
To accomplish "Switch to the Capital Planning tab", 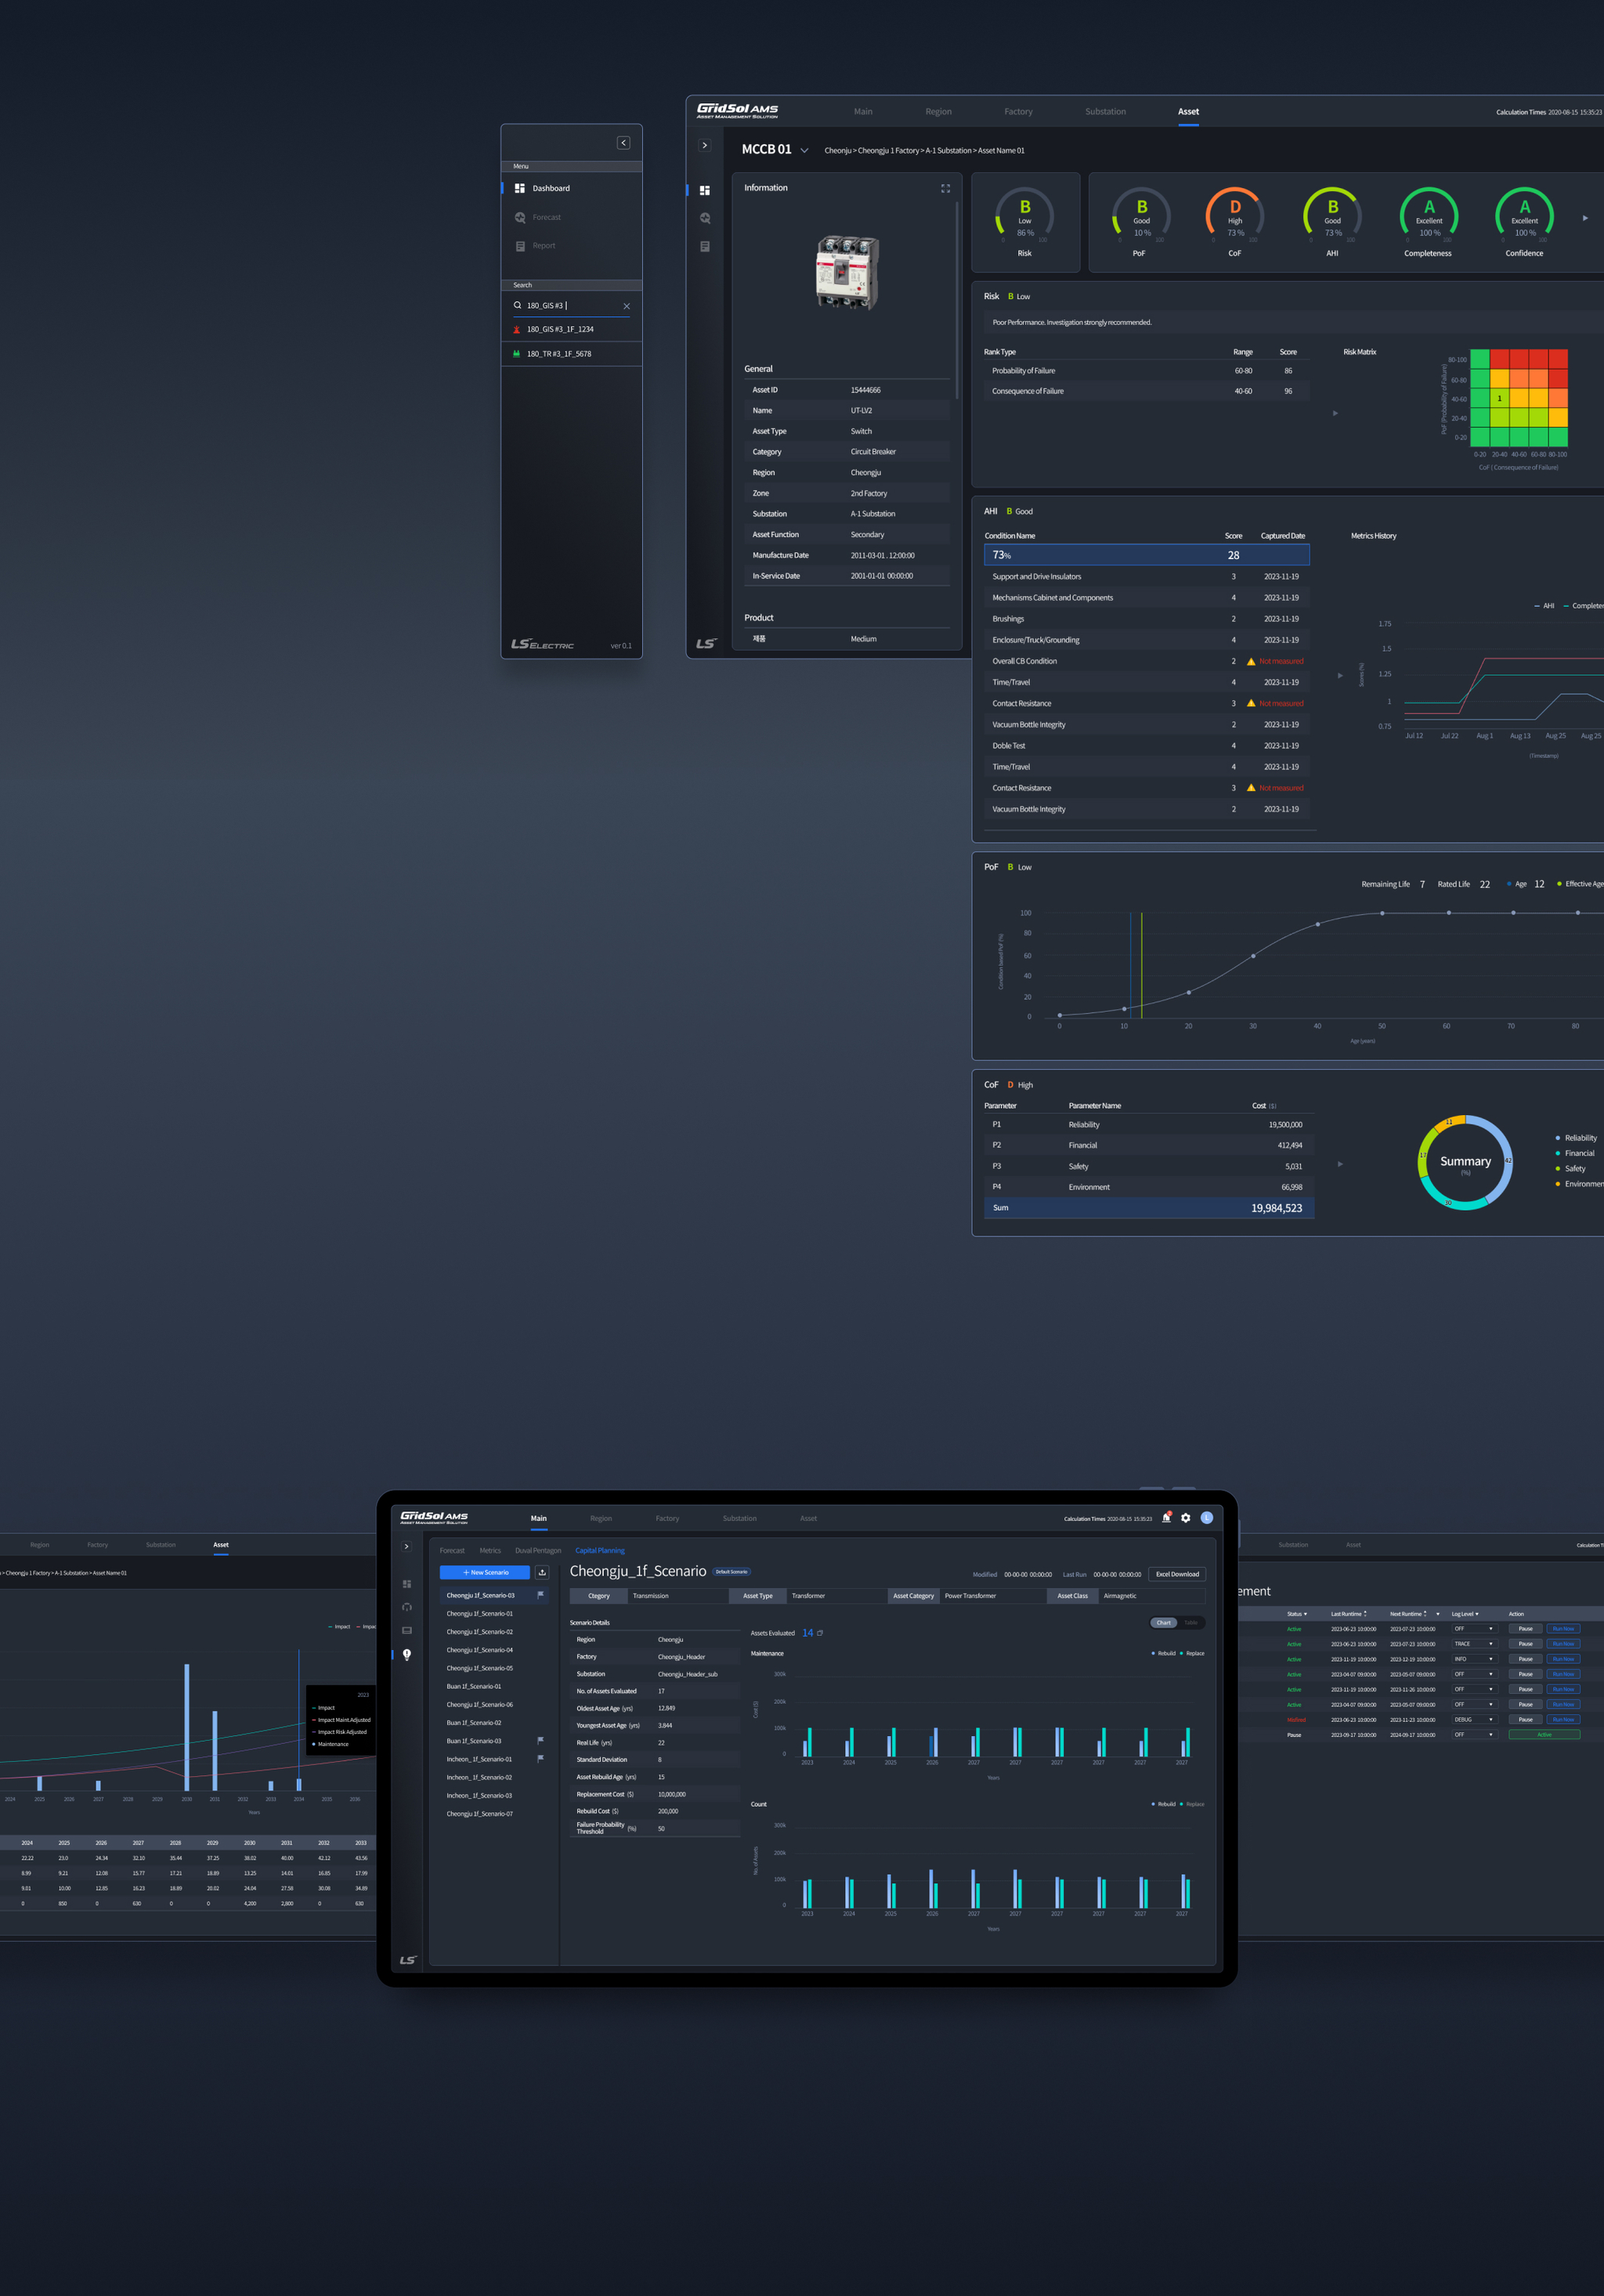I will pos(599,1551).
